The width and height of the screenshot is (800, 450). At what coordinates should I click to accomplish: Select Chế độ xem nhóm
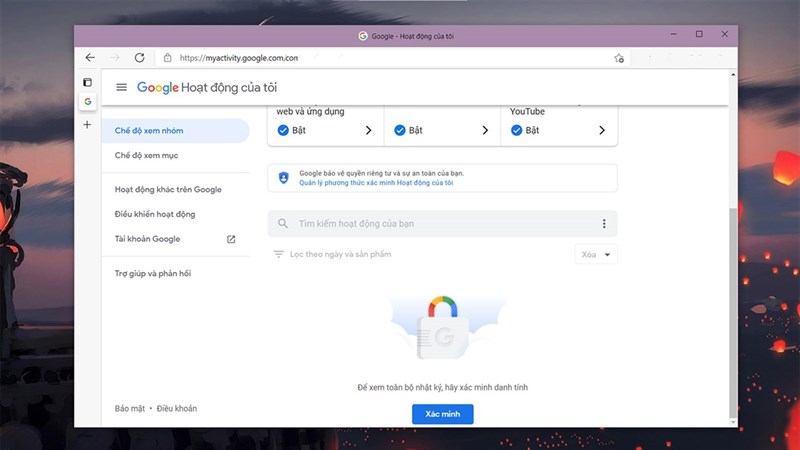tap(175, 131)
